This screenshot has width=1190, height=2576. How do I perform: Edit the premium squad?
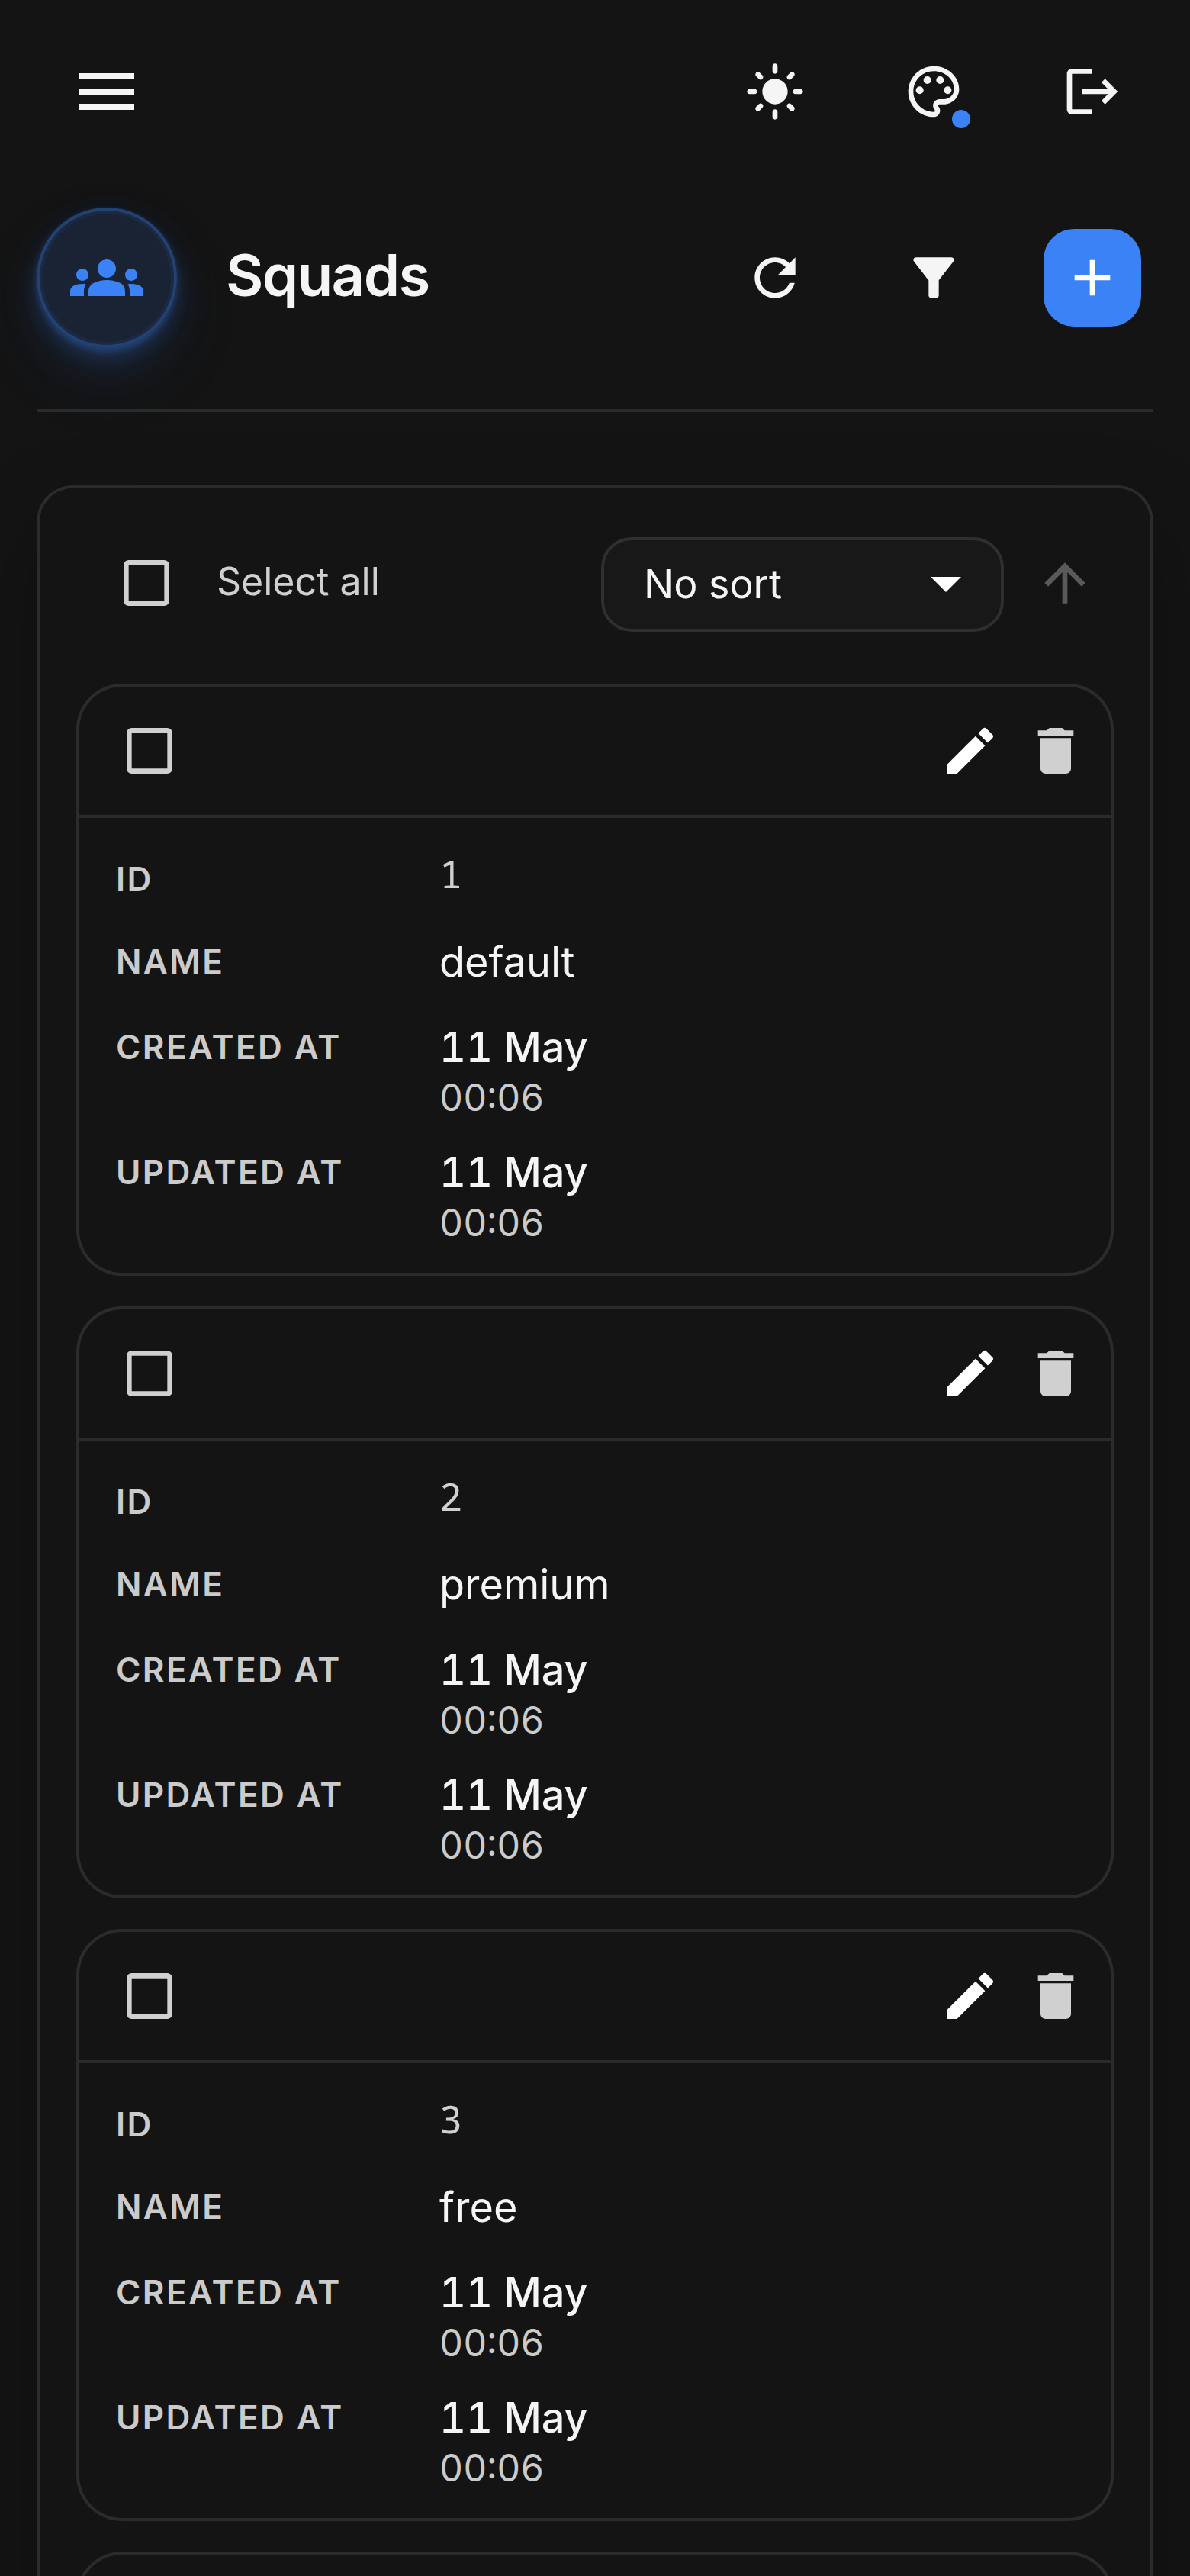pyautogui.click(x=970, y=1374)
